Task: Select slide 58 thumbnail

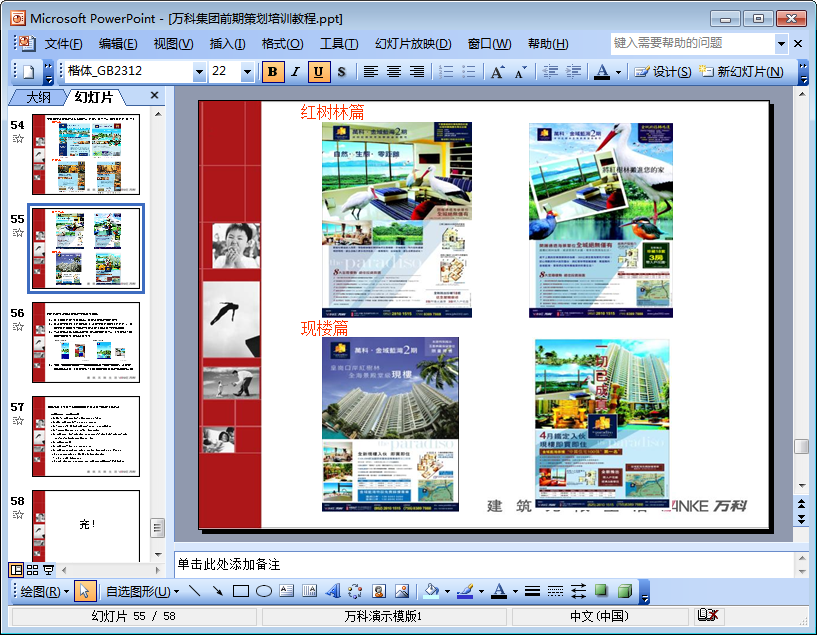Action: (x=86, y=526)
